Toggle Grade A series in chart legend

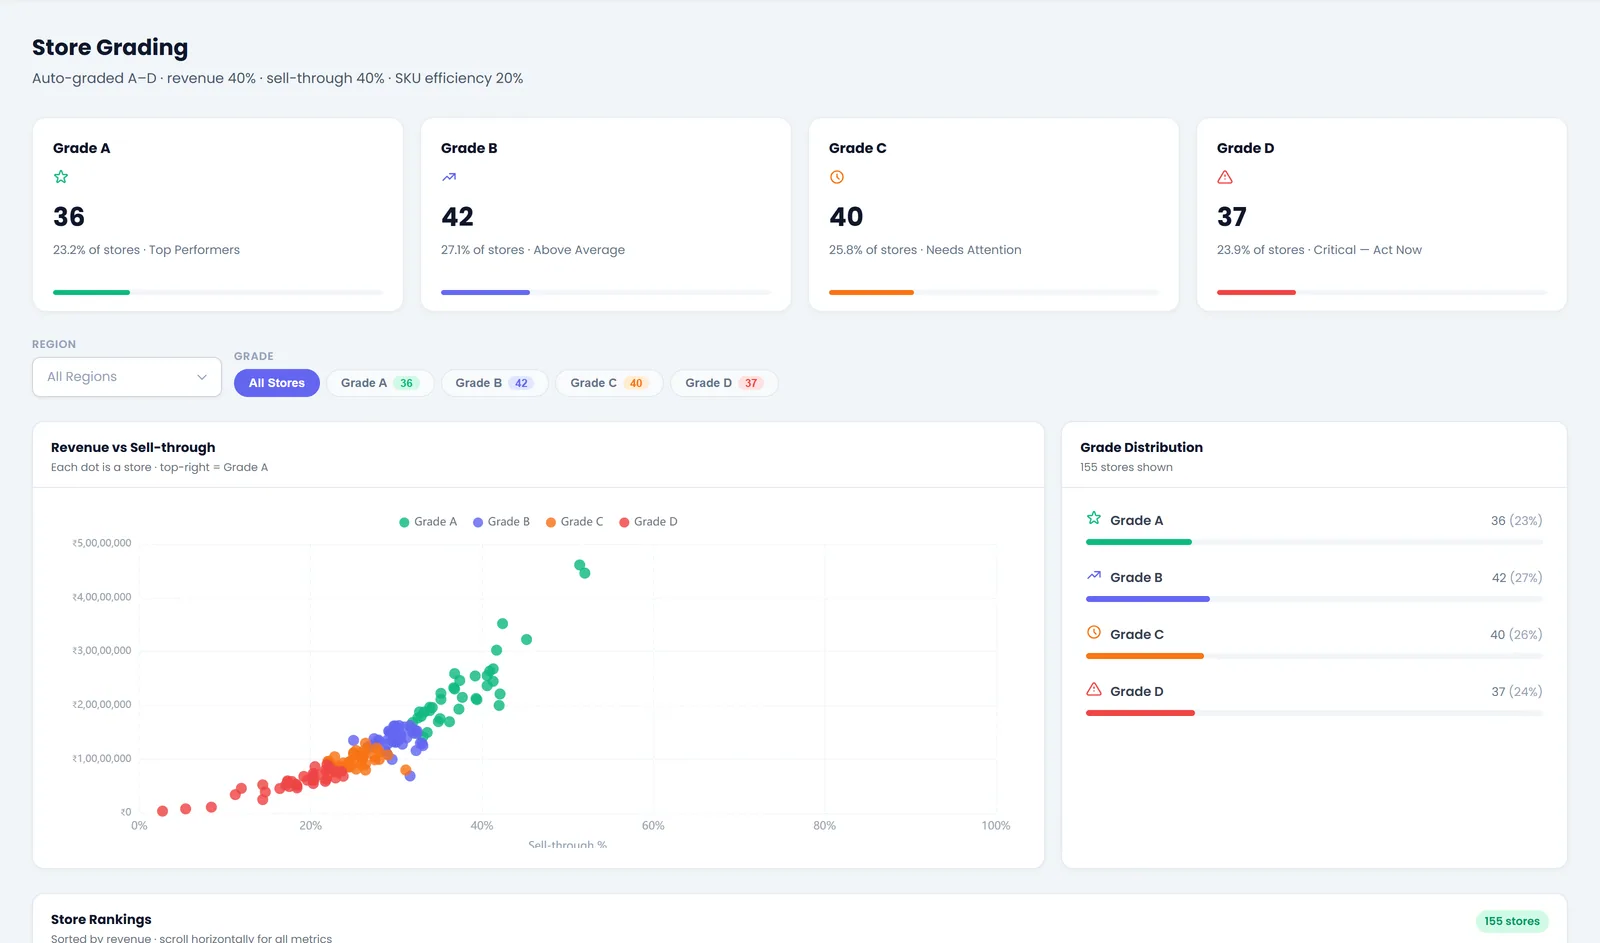[428, 522]
